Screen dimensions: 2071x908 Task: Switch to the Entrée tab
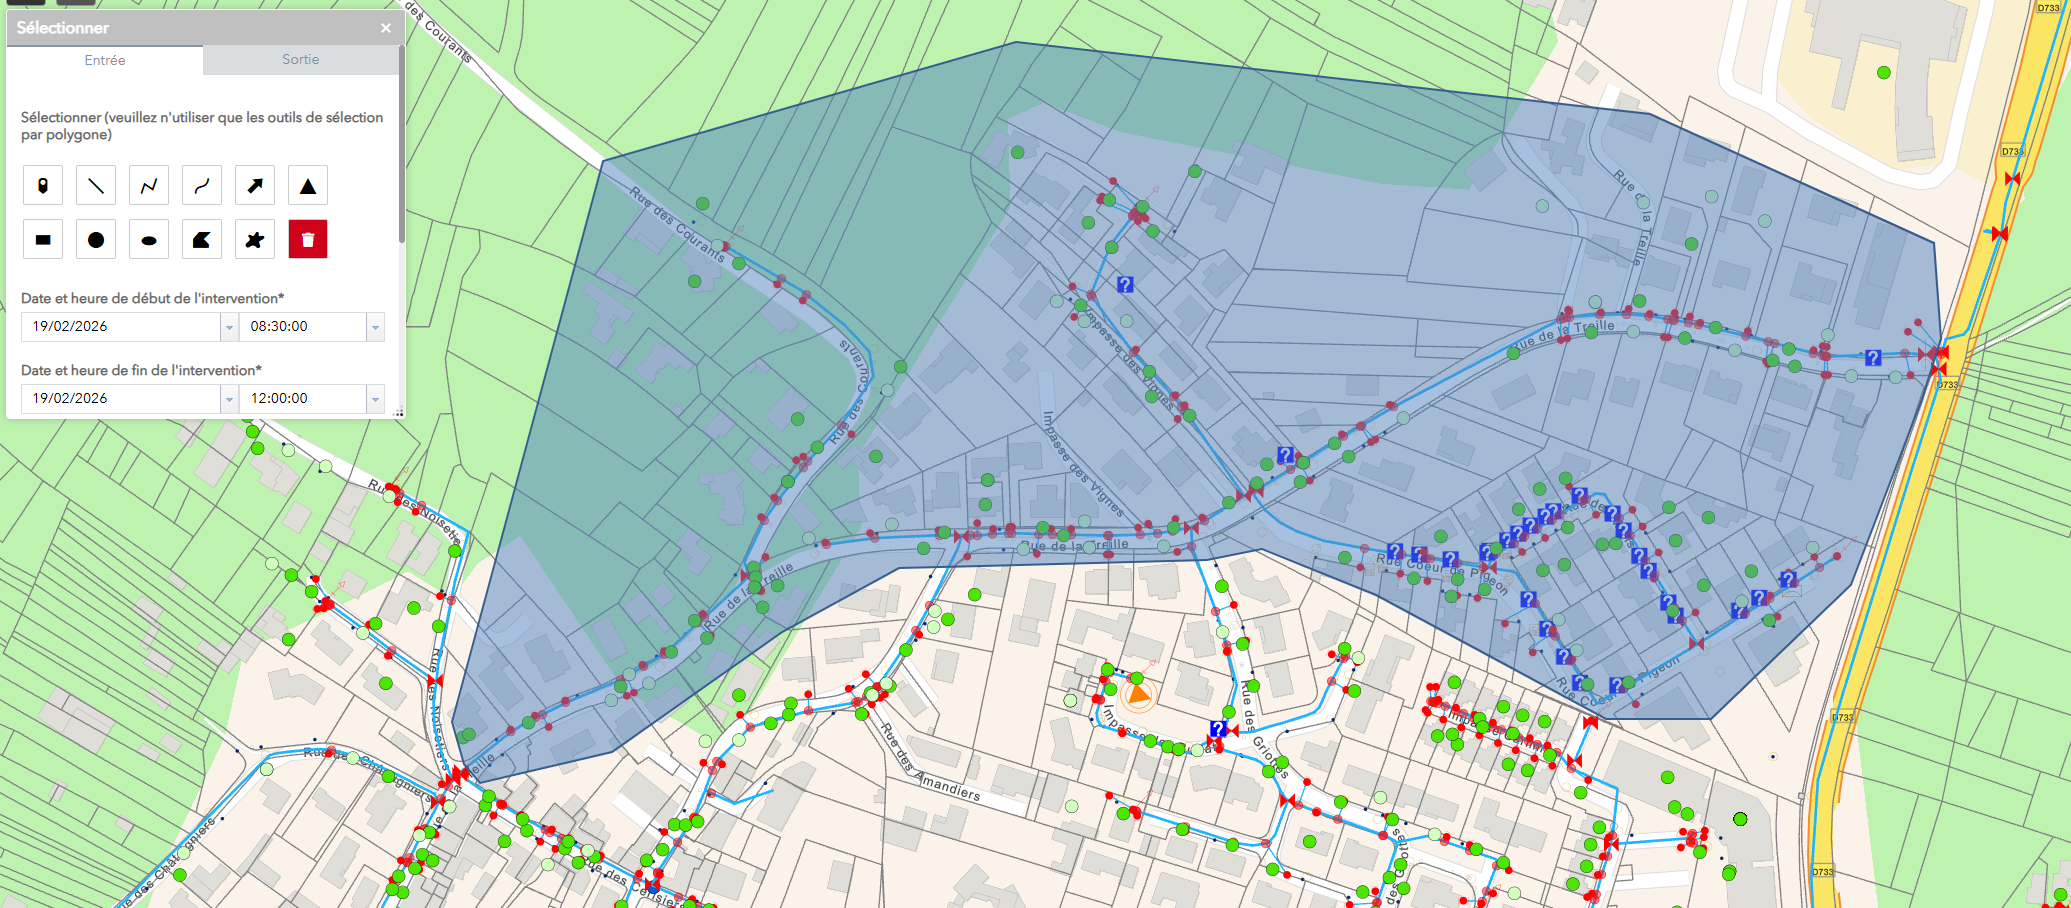[105, 60]
